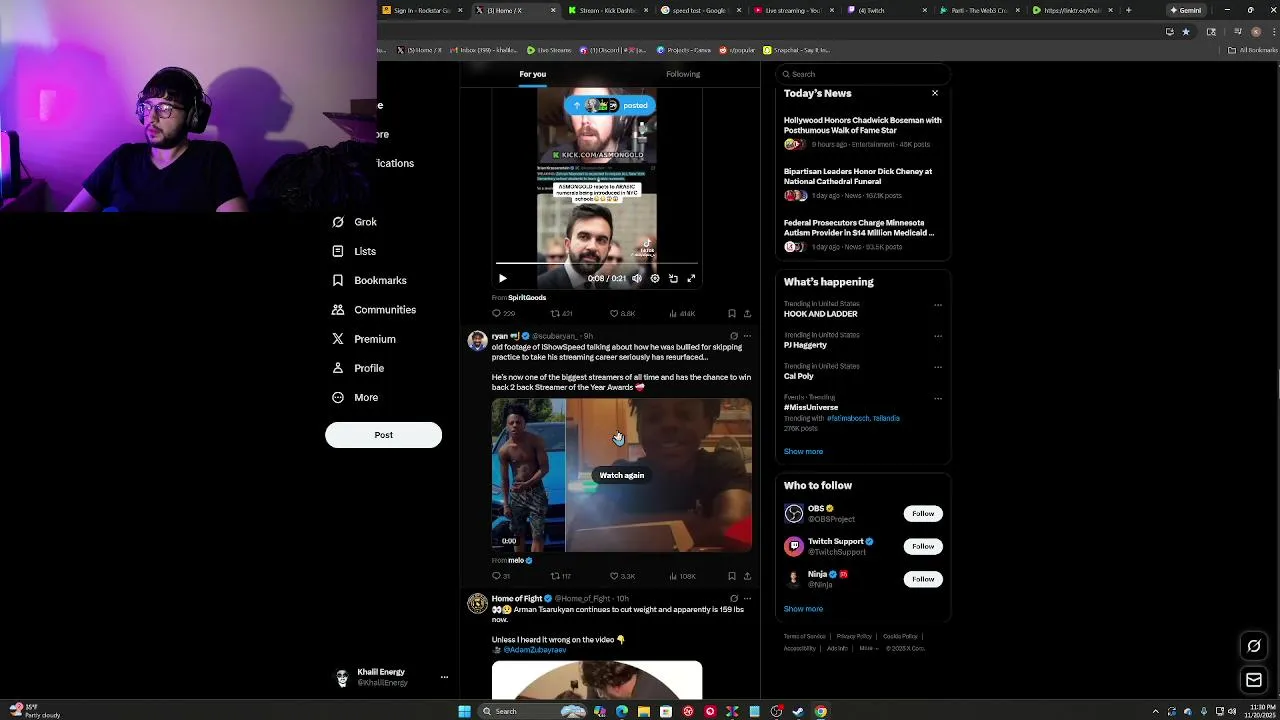
Task: Bookmark the SpiritGoods video post
Action: 732,313
